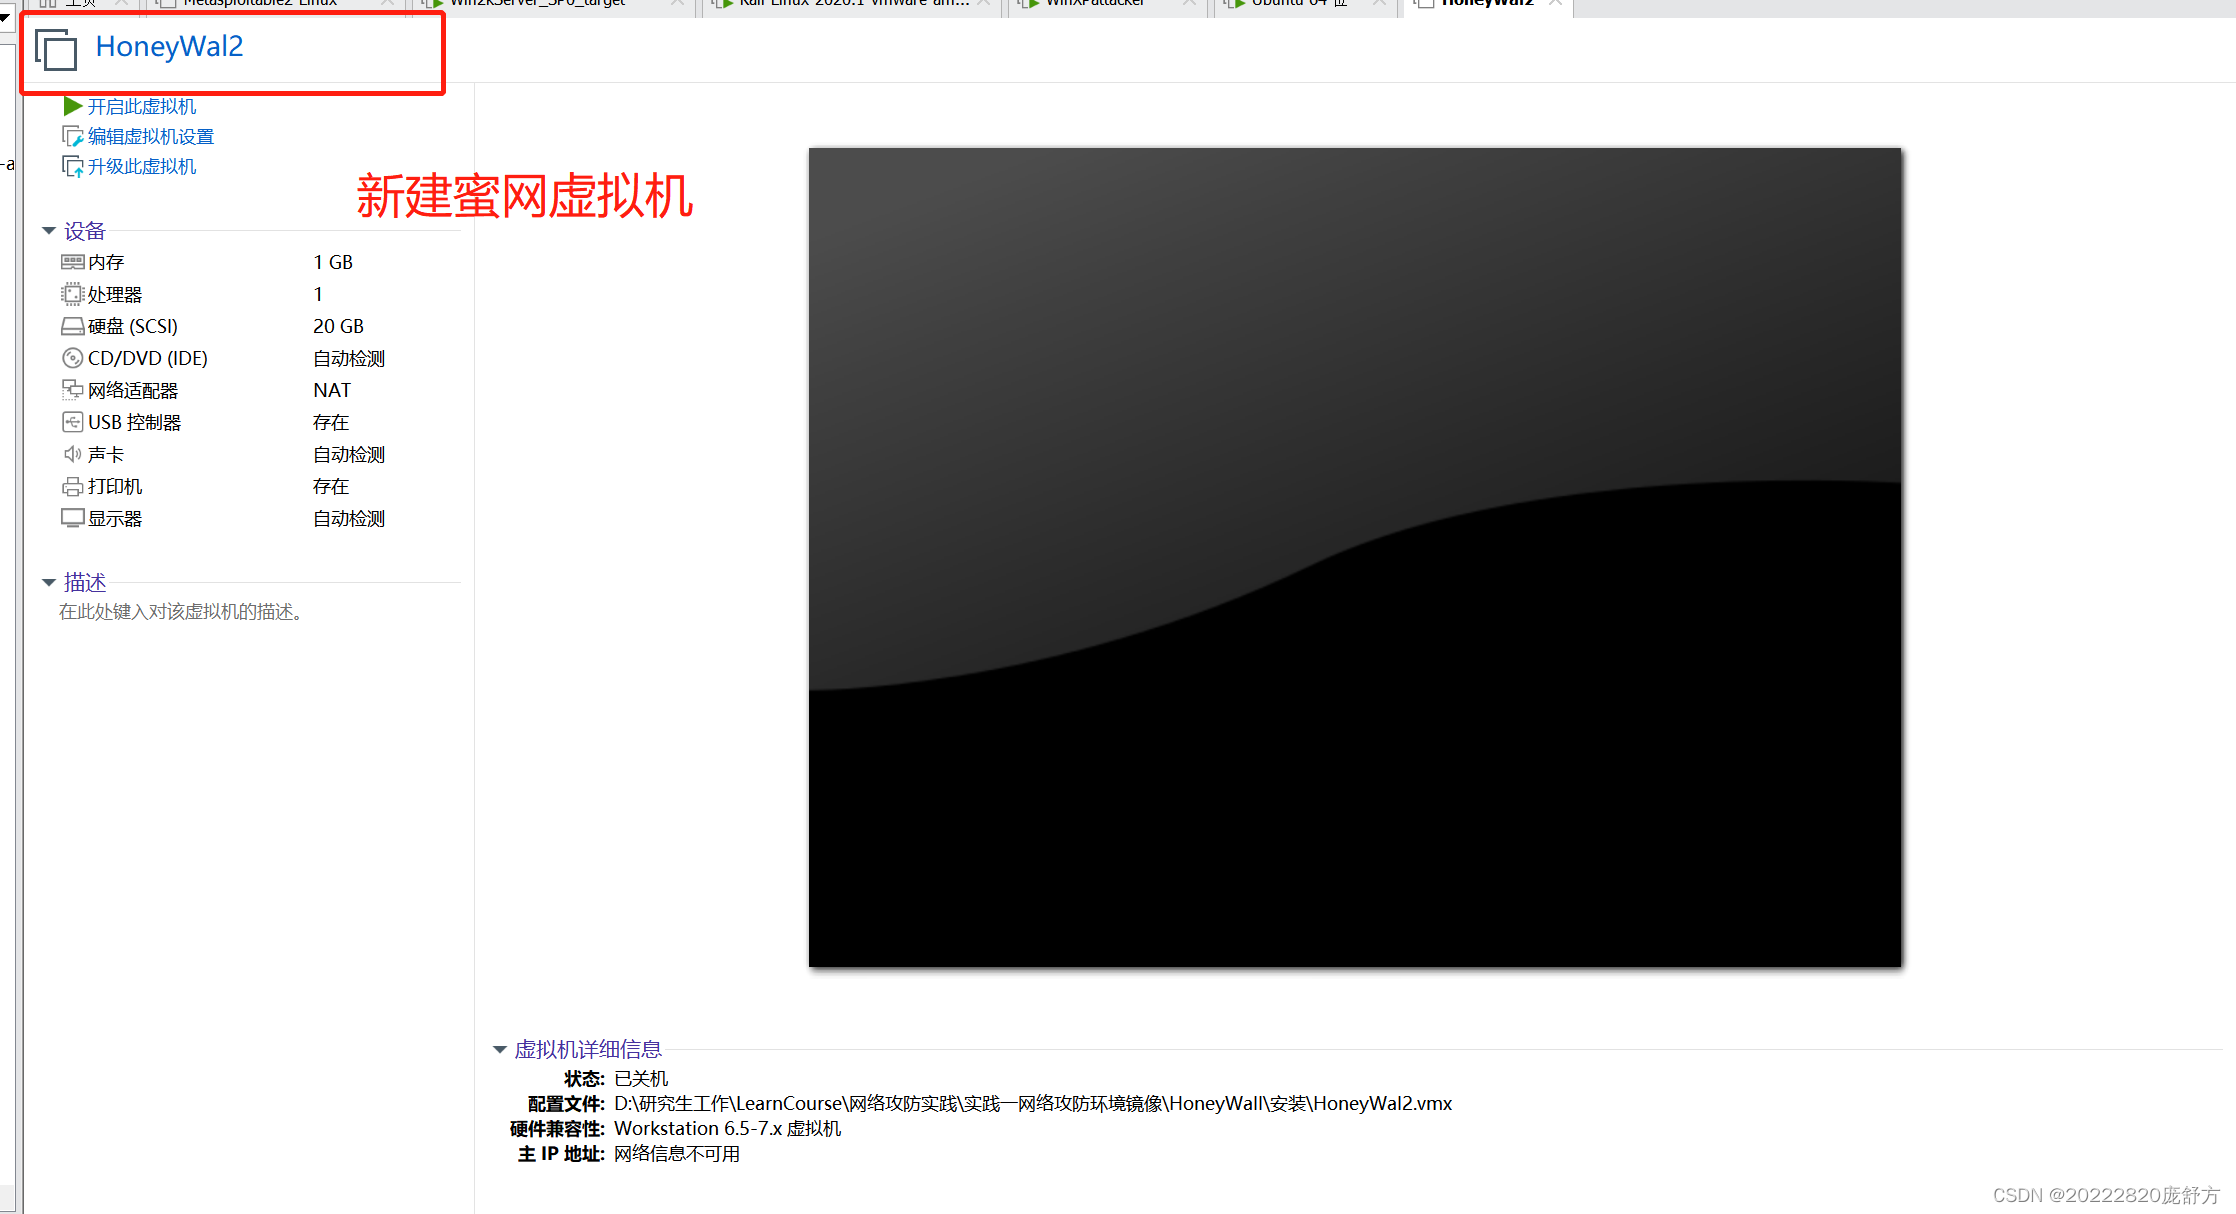Select the USB controller icon
Screen dimensions: 2236x1214
point(72,422)
